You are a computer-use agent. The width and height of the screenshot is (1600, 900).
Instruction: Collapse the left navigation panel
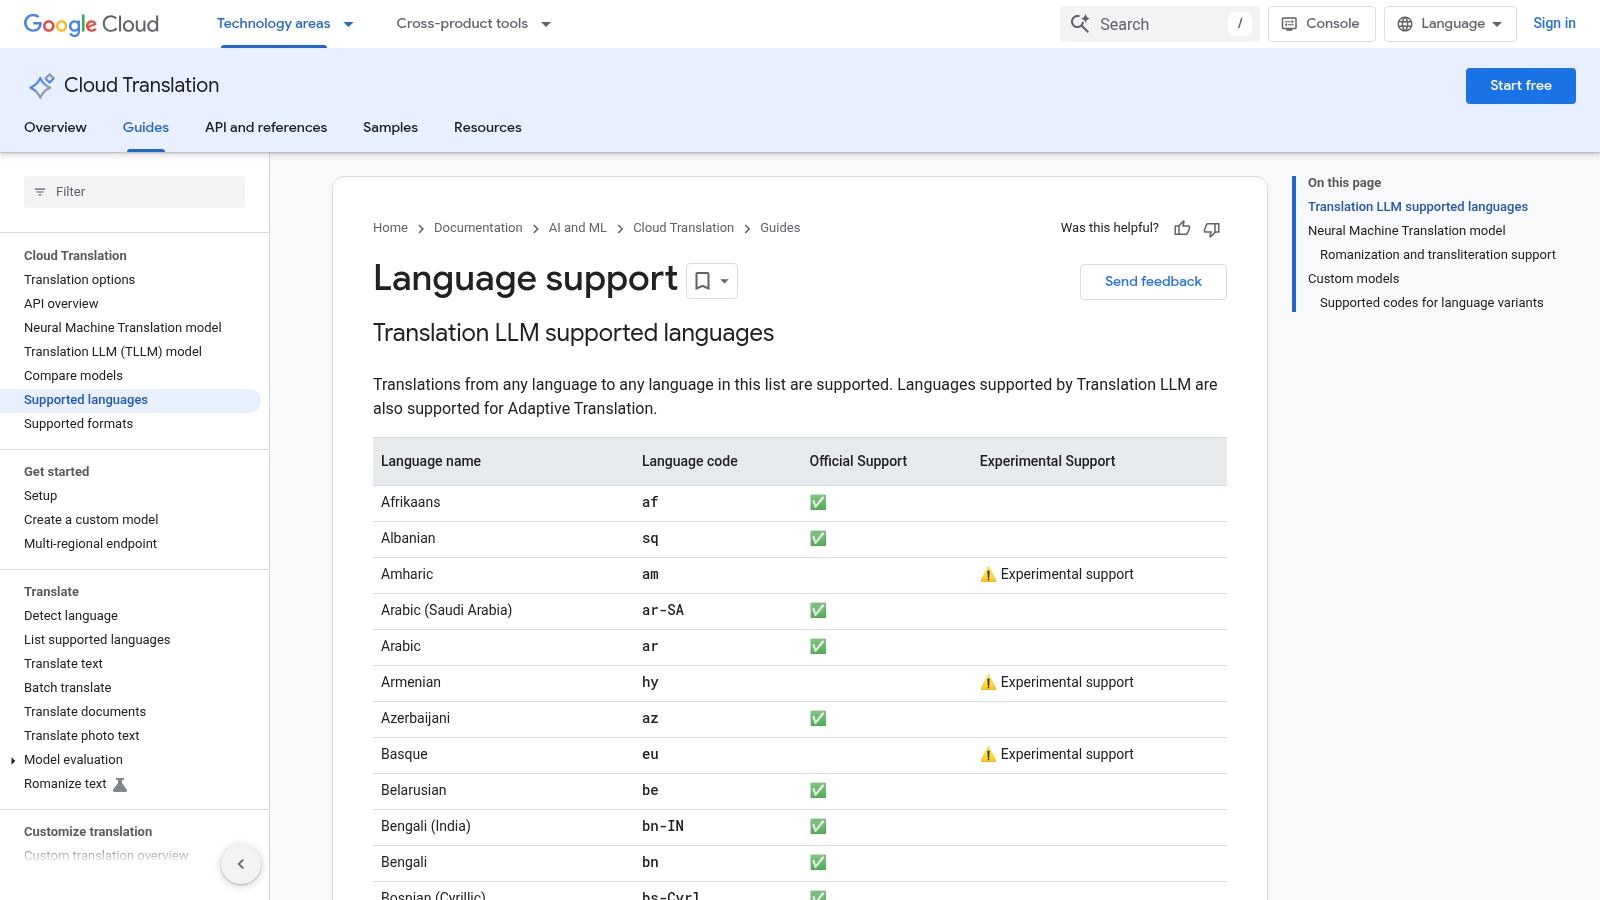241,863
